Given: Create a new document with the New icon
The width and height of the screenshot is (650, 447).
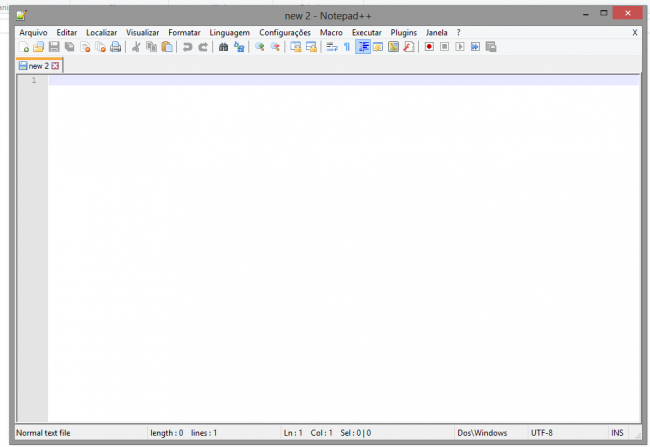Looking at the screenshot, I should [x=24, y=47].
